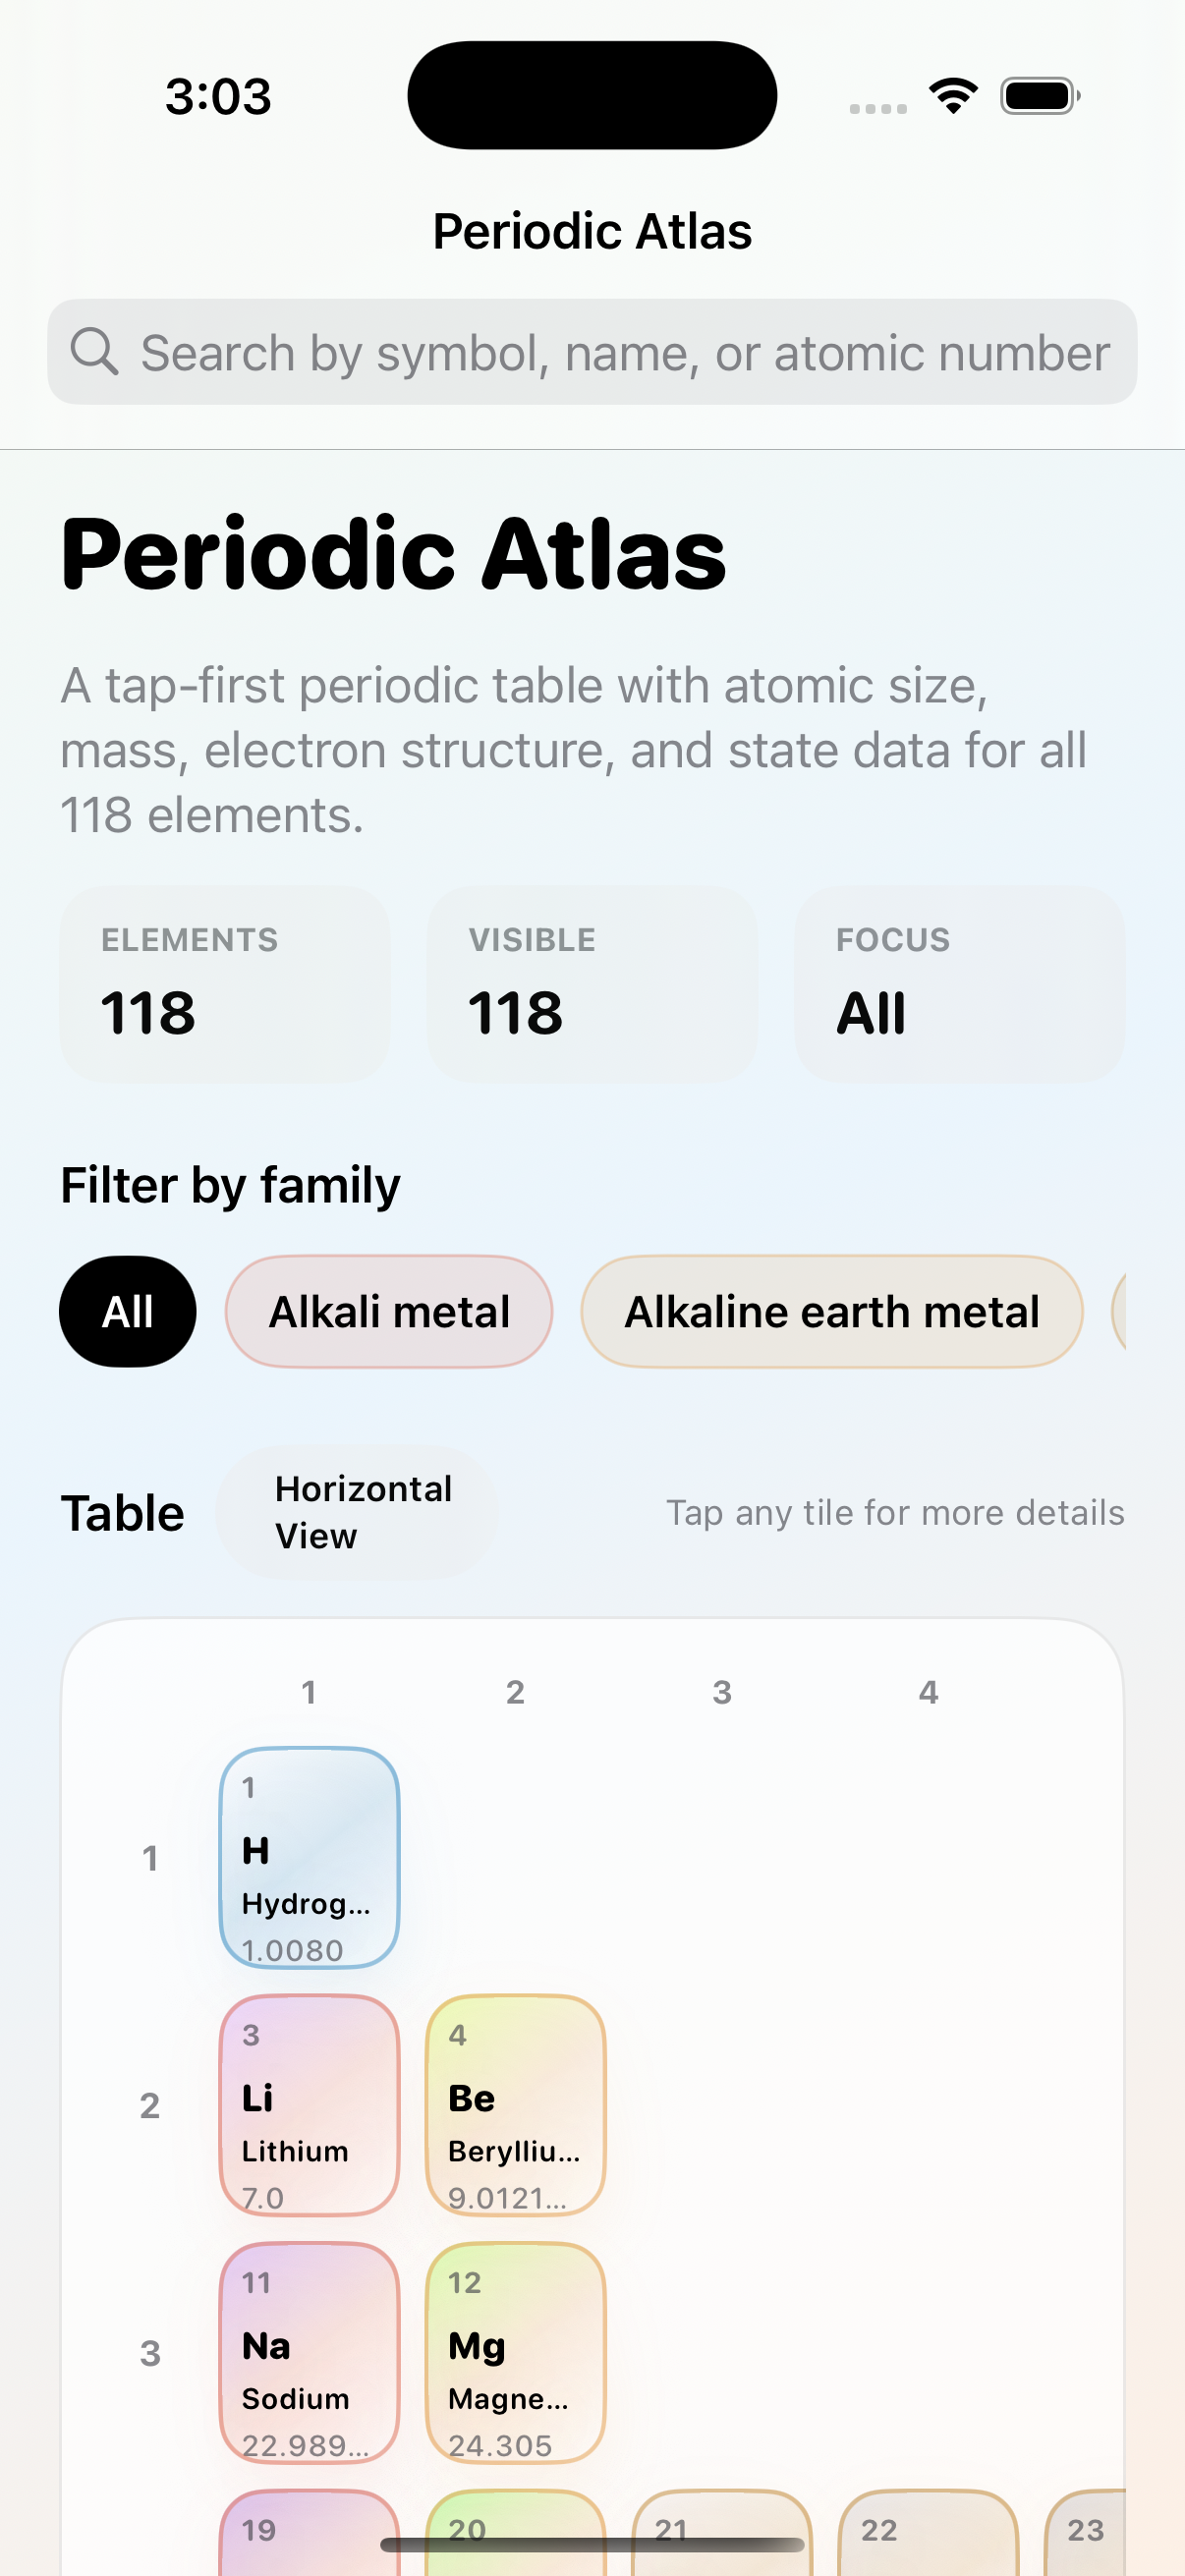Open the Beryllium element tile

click(515, 2104)
